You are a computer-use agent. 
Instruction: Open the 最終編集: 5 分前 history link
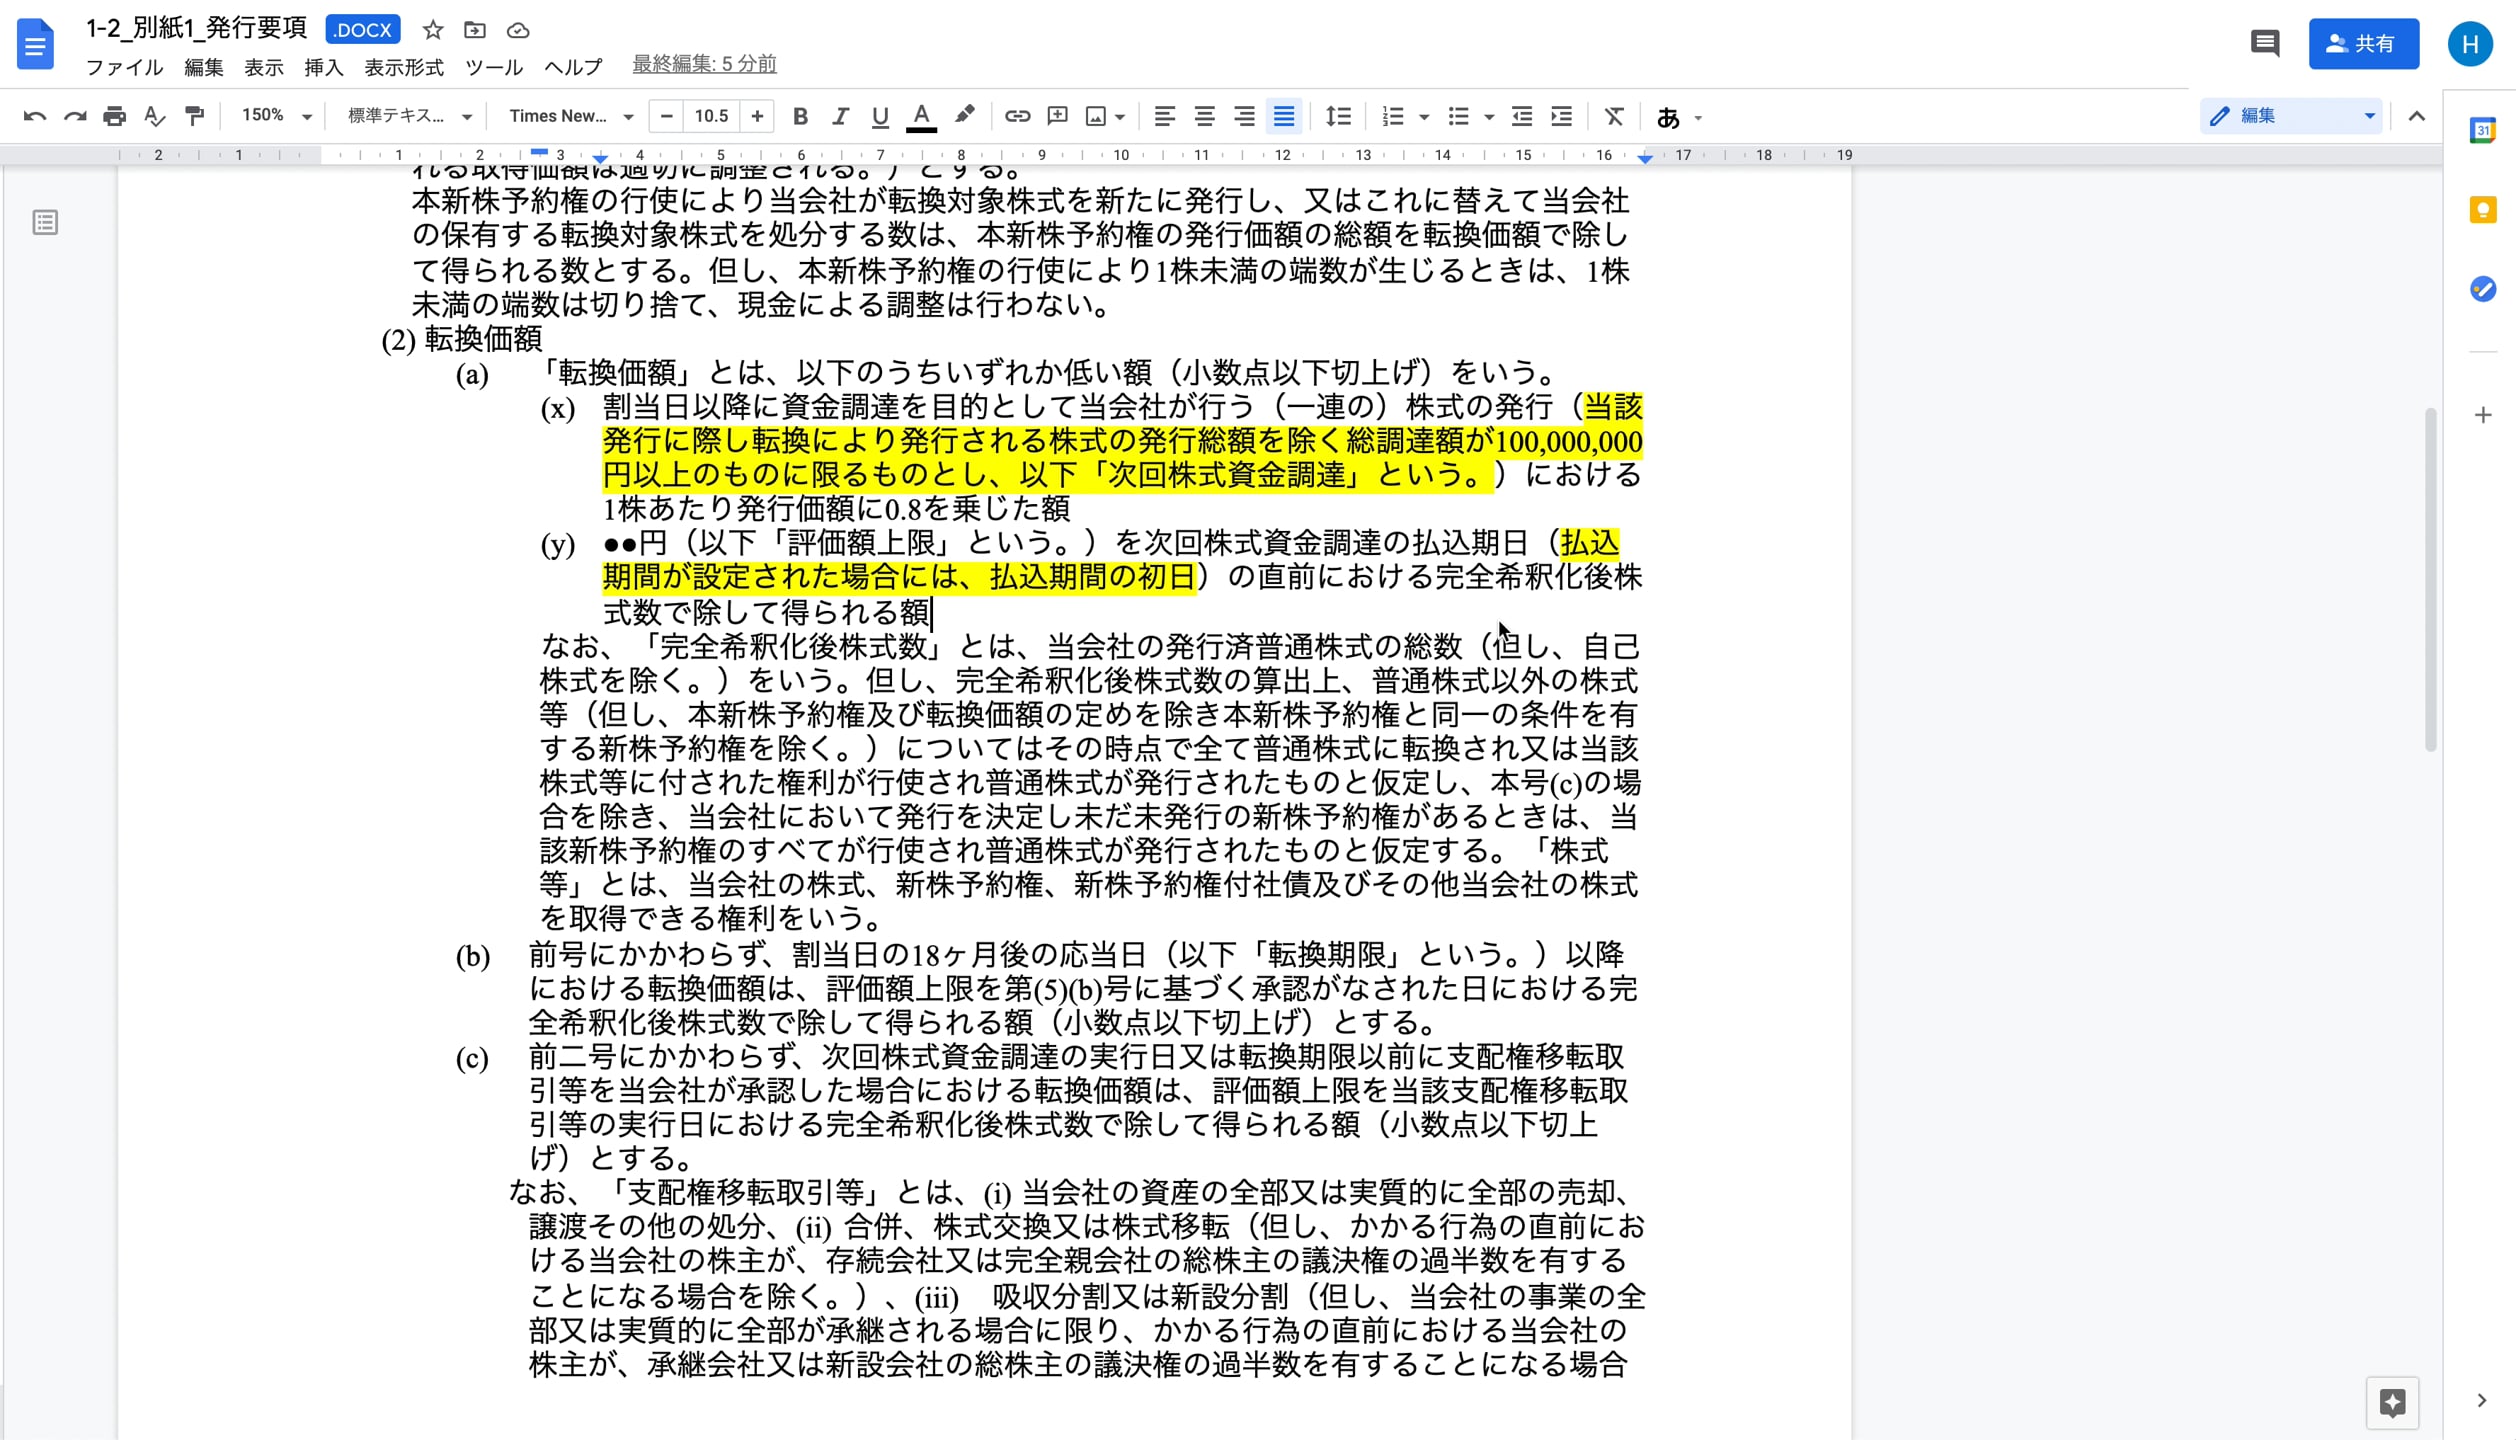704,64
